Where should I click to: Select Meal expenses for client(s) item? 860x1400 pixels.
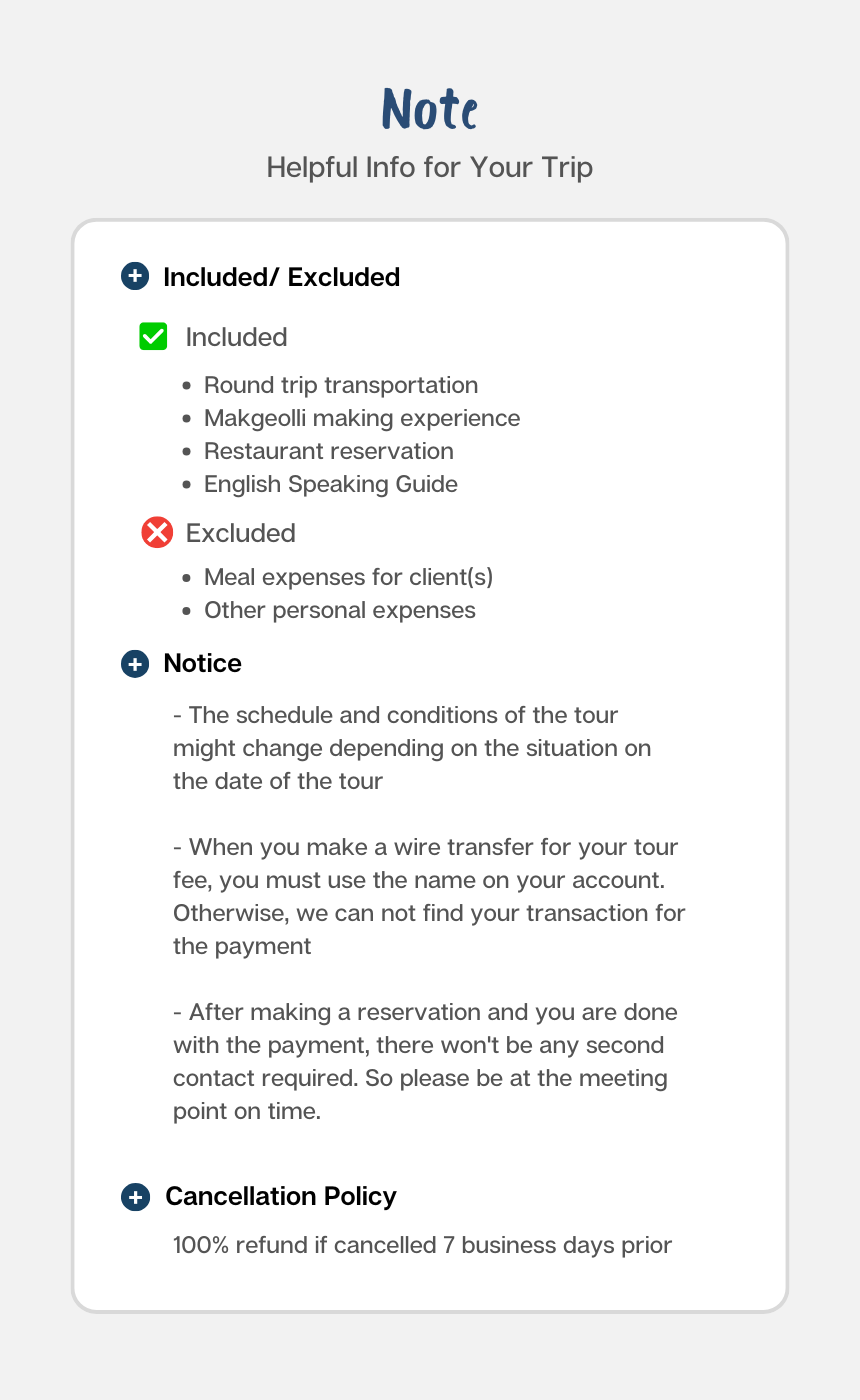348,577
